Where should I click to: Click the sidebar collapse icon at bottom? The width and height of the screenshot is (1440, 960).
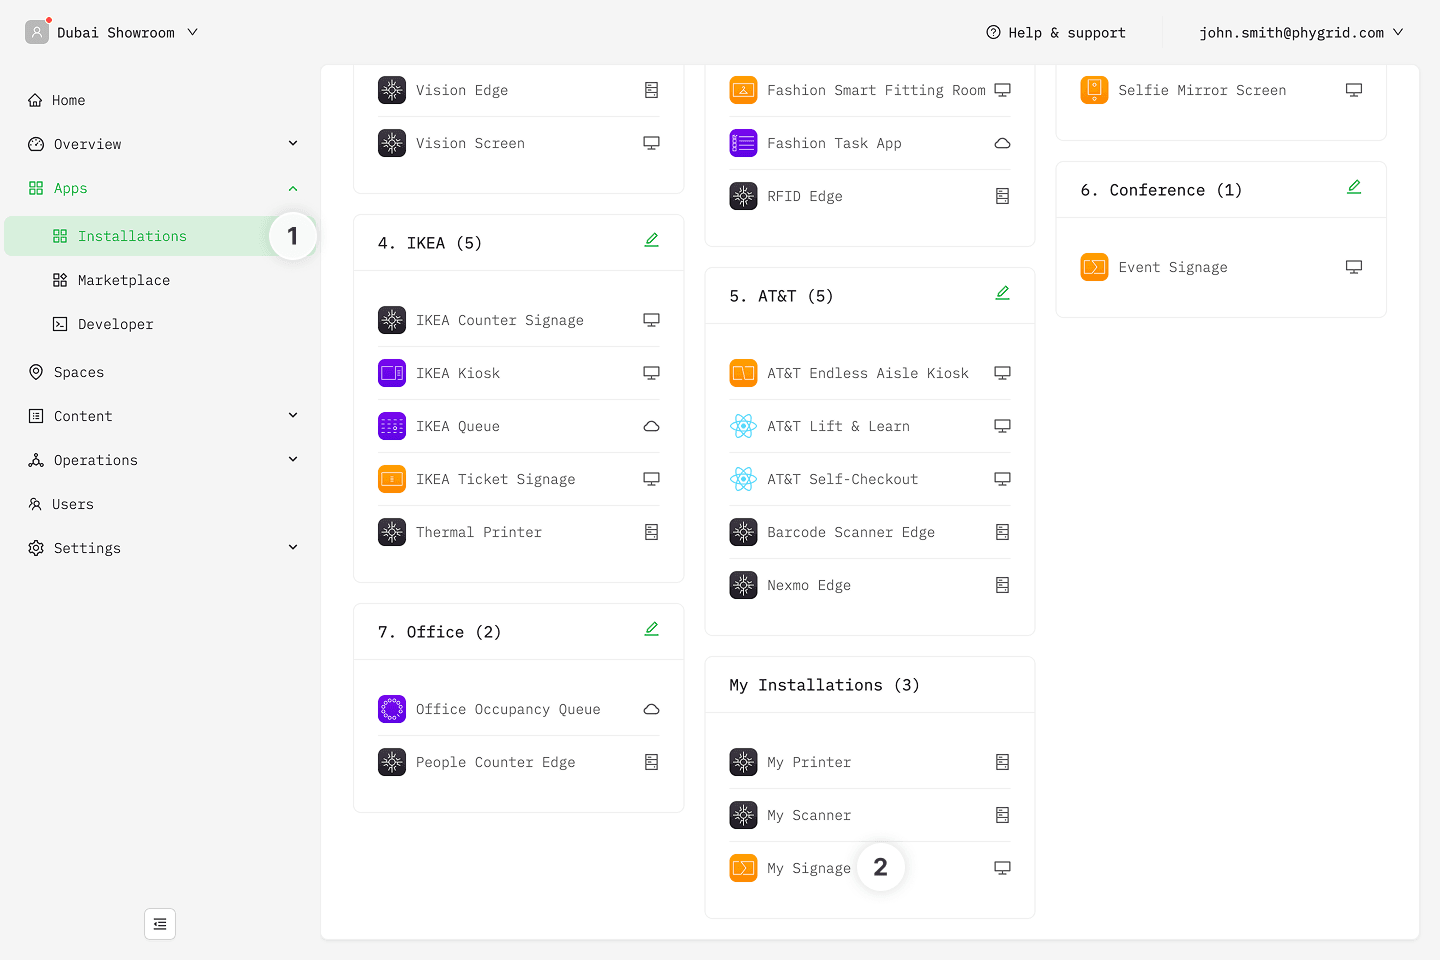click(160, 924)
